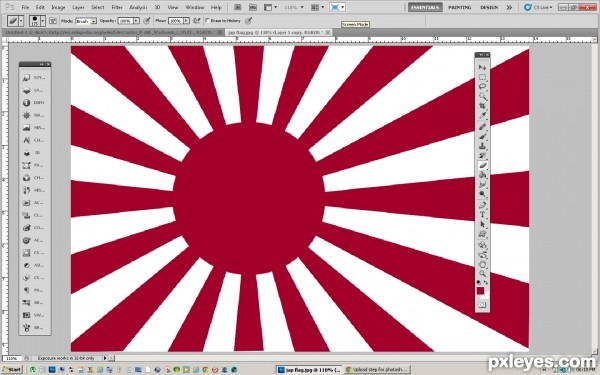This screenshot has height=375, width=600.
Task: Open the Help menu
Action: [216, 7]
